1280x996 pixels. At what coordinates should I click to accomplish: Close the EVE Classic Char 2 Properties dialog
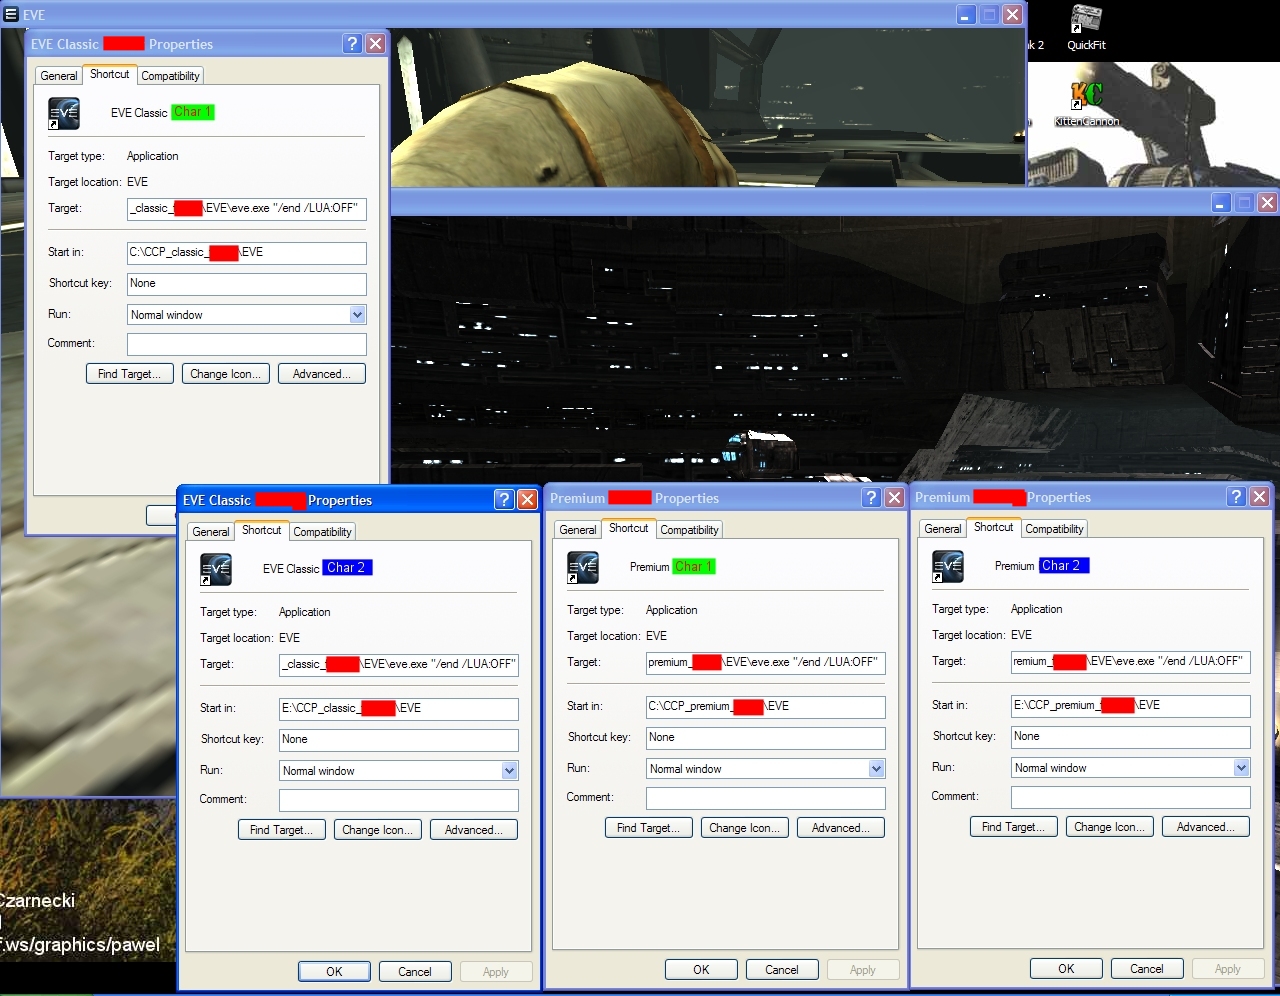pos(527,499)
